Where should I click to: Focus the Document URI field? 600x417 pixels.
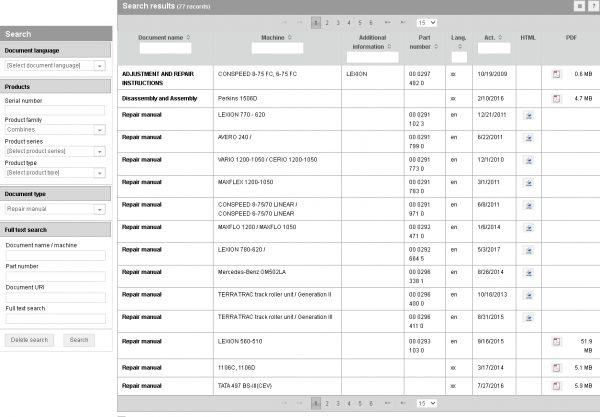click(x=55, y=297)
